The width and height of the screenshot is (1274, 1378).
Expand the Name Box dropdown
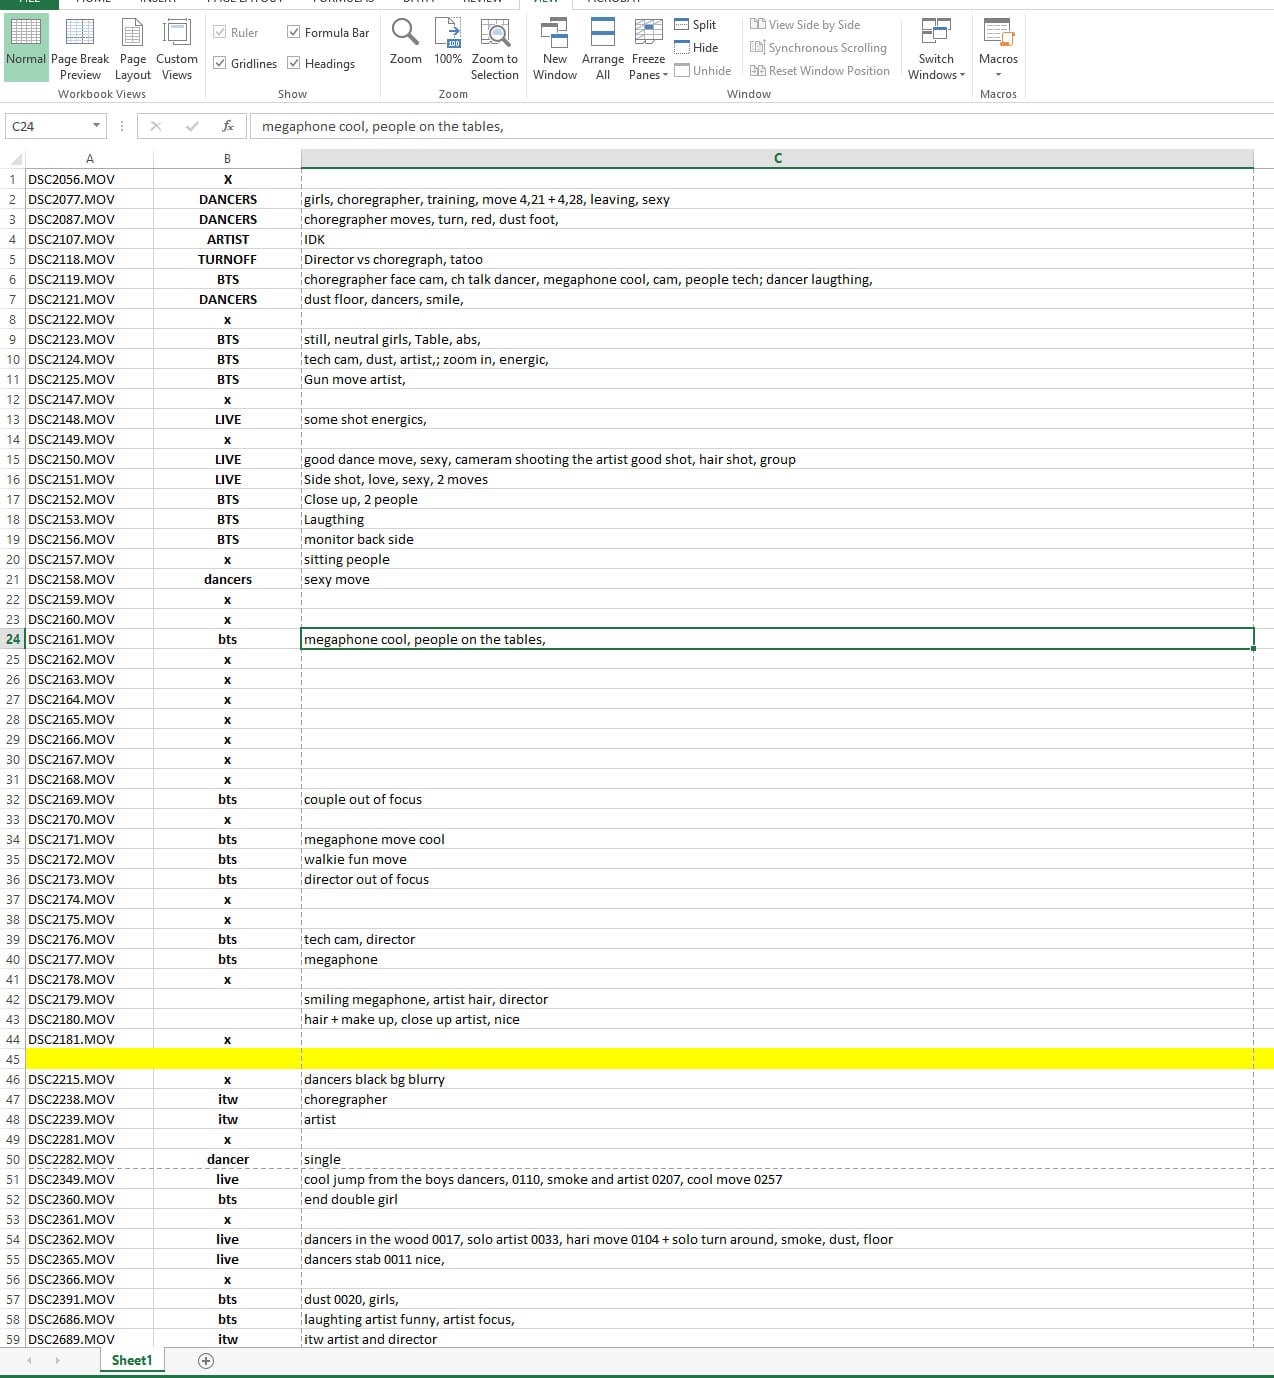pos(97,126)
